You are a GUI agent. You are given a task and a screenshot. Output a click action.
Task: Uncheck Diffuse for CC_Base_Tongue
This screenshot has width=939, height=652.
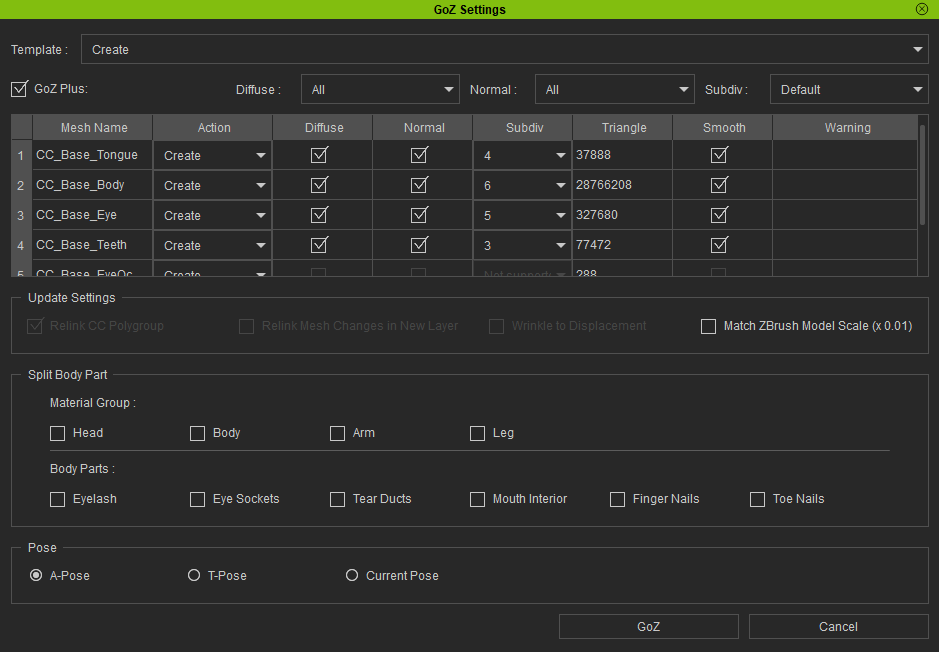319,155
